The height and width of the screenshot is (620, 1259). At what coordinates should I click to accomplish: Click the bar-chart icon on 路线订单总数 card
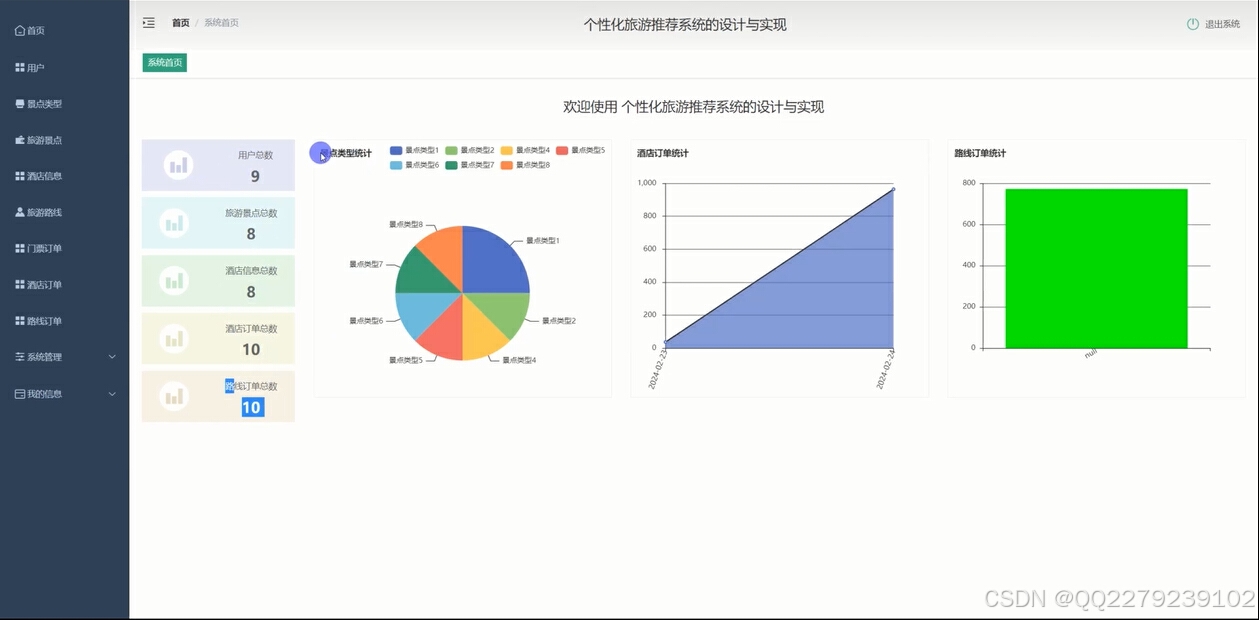(x=176, y=397)
